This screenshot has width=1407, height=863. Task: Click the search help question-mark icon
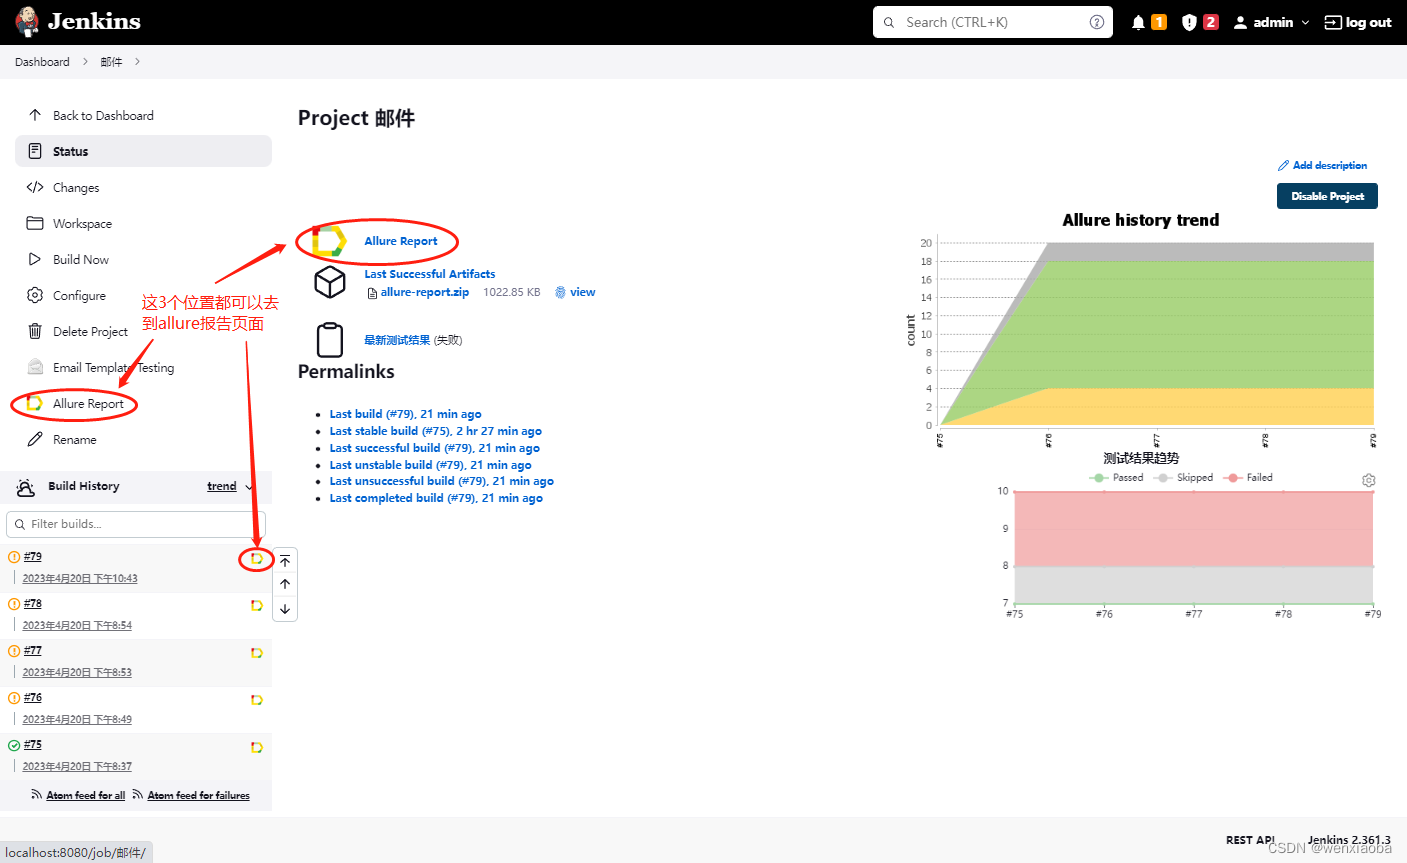coord(1097,22)
